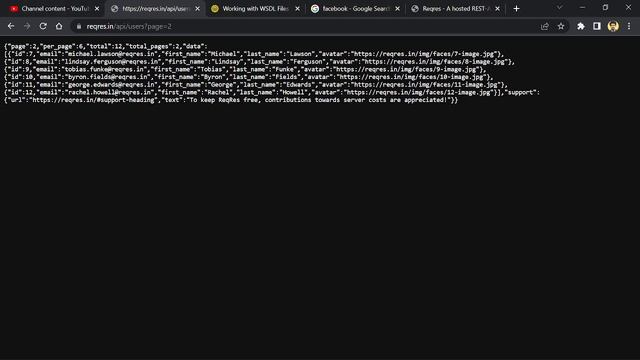The height and width of the screenshot is (360, 640).
Task: Open a new browser tab
Action: click(516, 9)
